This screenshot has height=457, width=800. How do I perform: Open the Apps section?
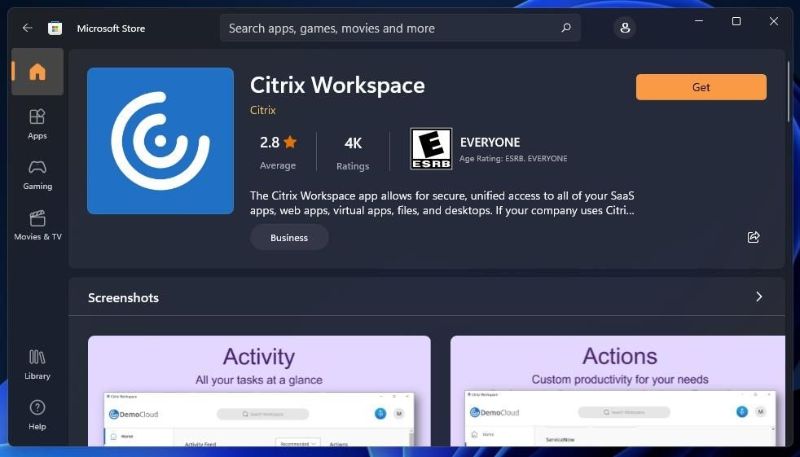[x=37, y=124]
